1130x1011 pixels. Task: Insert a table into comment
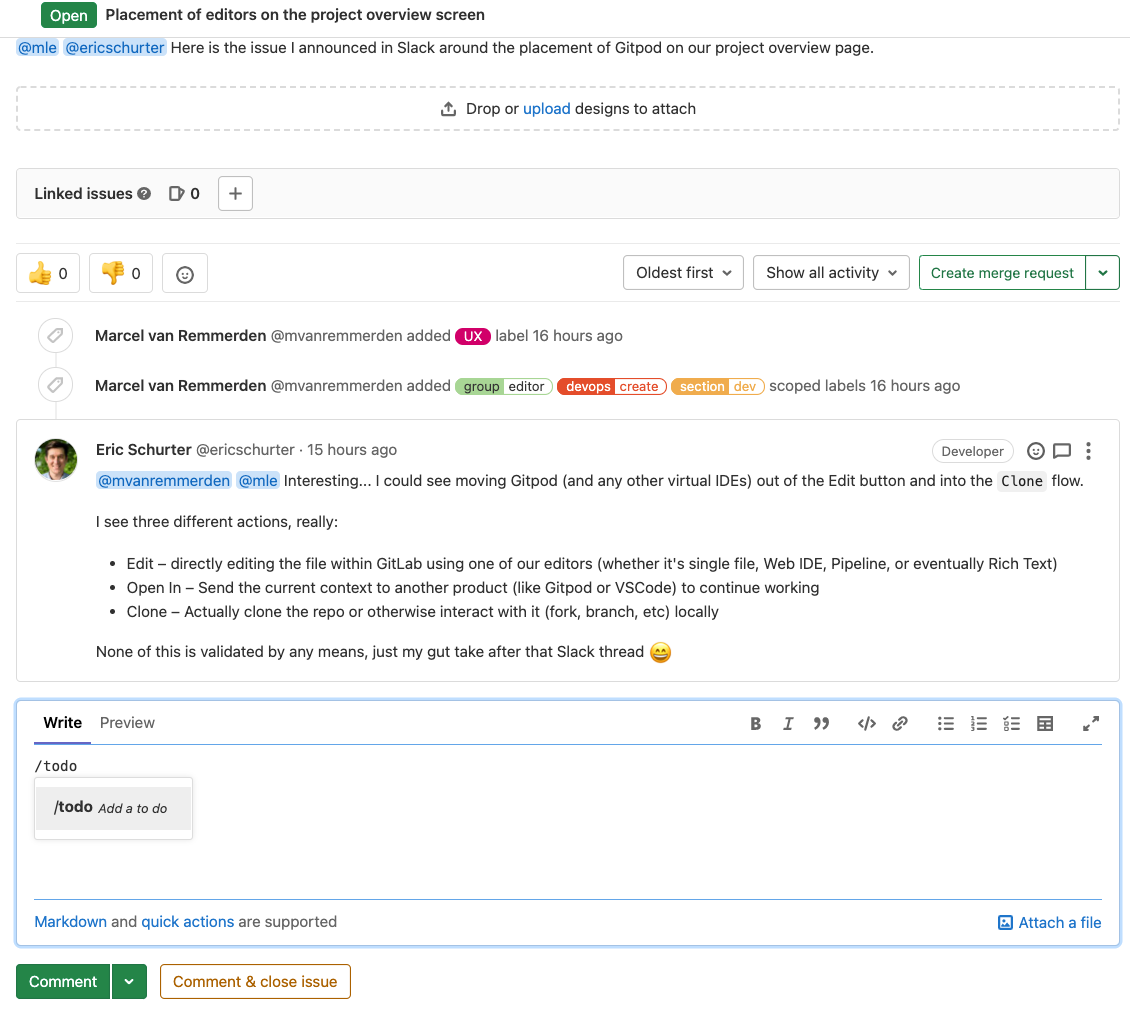click(x=1045, y=724)
